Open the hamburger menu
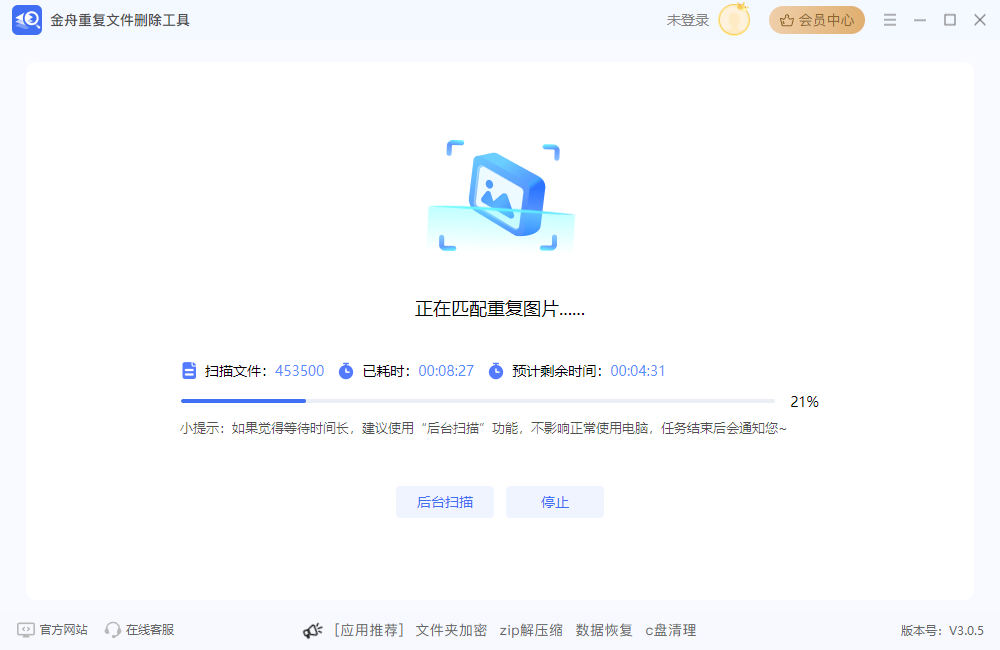The height and width of the screenshot is (650, 1000). 889,19
